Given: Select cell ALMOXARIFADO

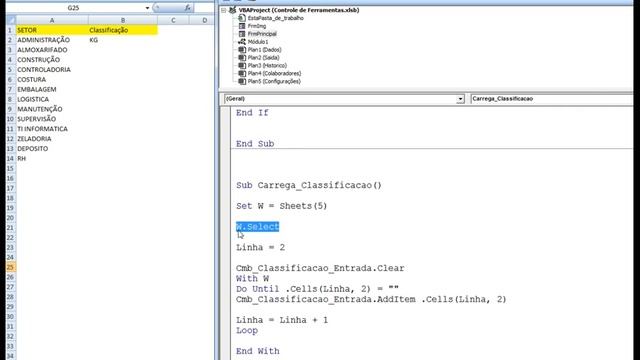Looking at the screenshot, I should click(x=52, y=50).
